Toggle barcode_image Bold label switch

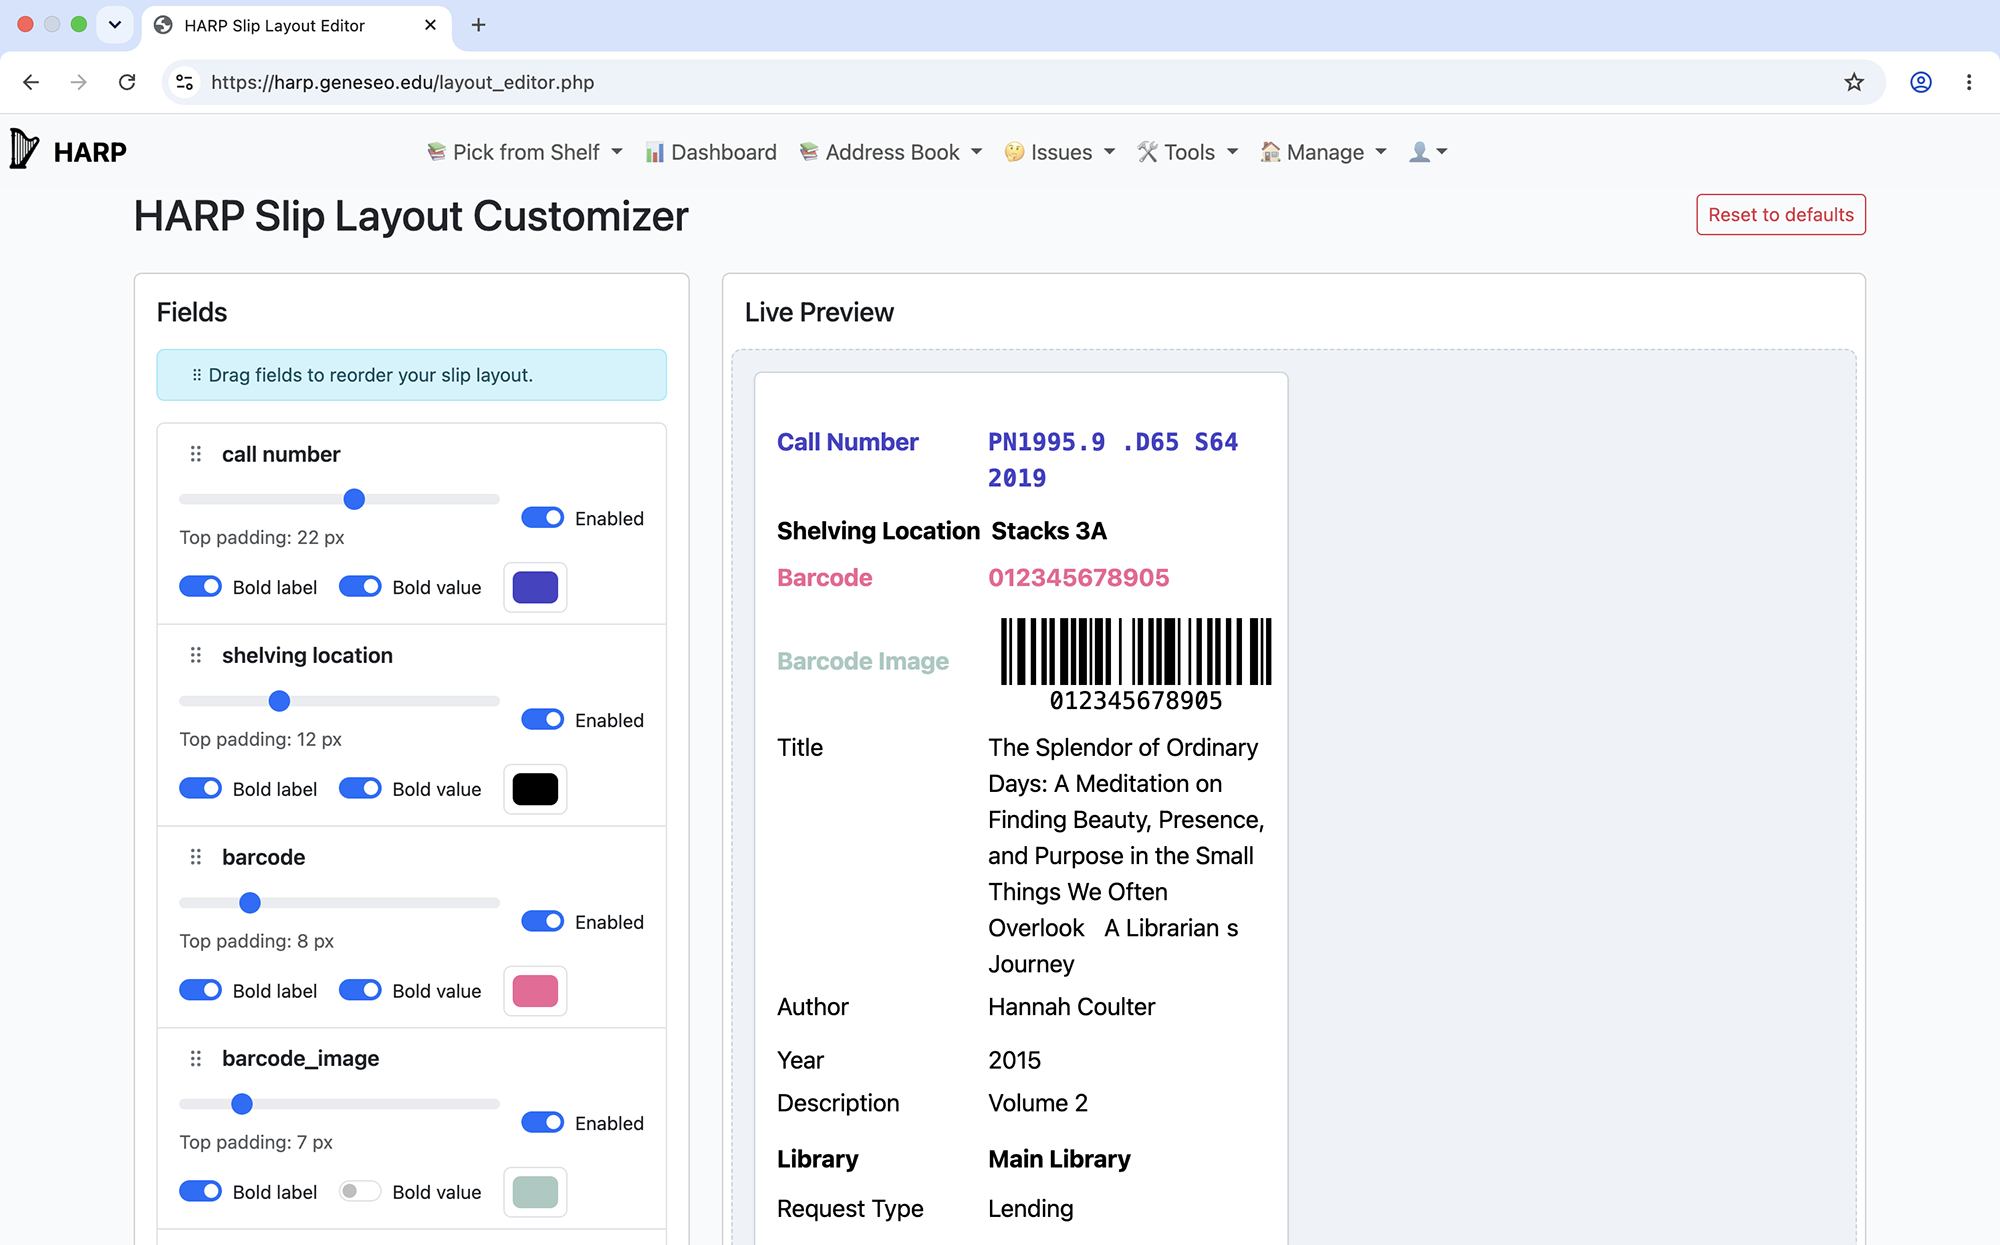tap(200, 1192)
